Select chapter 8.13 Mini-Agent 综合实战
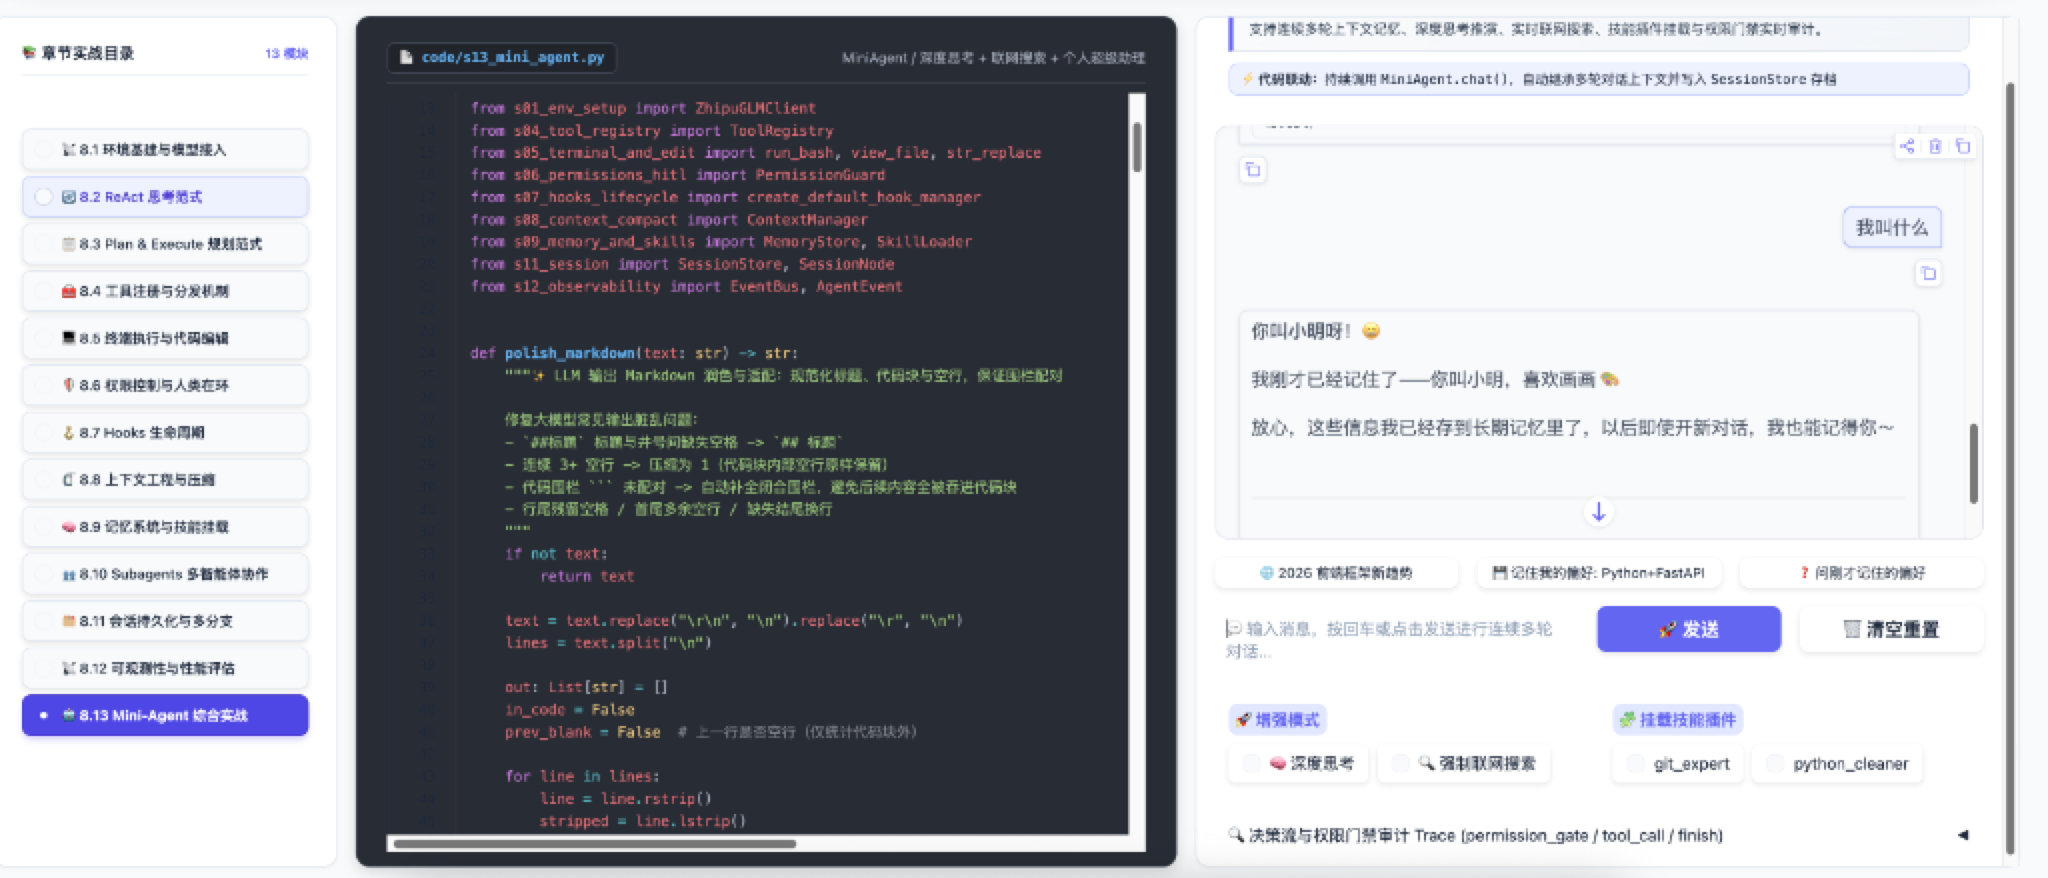The width and height of the screenshot is (2048, 878). (165, 715)
